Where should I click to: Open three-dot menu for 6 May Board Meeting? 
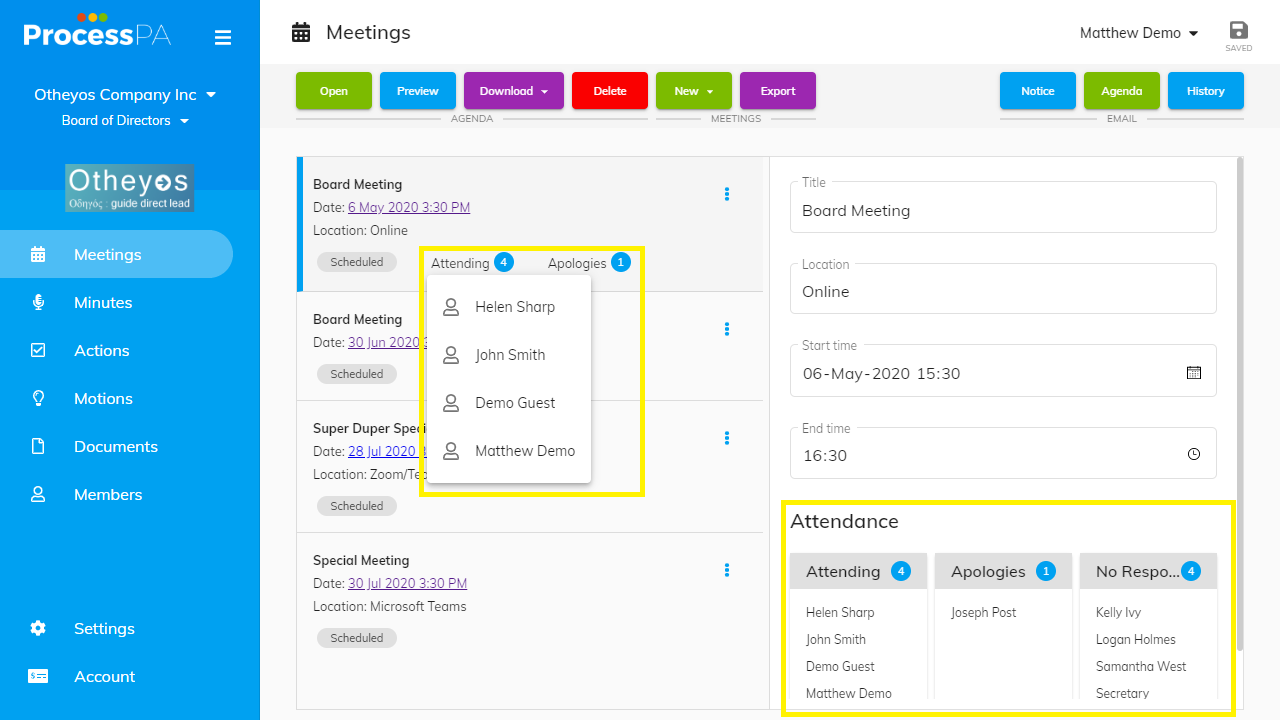pyautogui.click(x=727, y=194)
